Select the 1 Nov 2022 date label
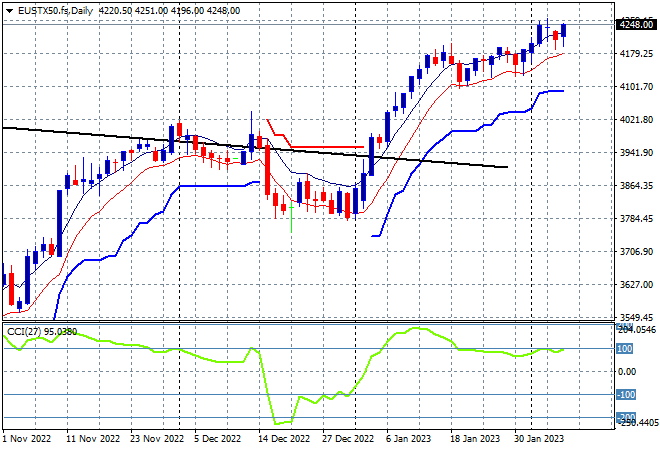This screenshot has height=450, width=660. (27, 439)
